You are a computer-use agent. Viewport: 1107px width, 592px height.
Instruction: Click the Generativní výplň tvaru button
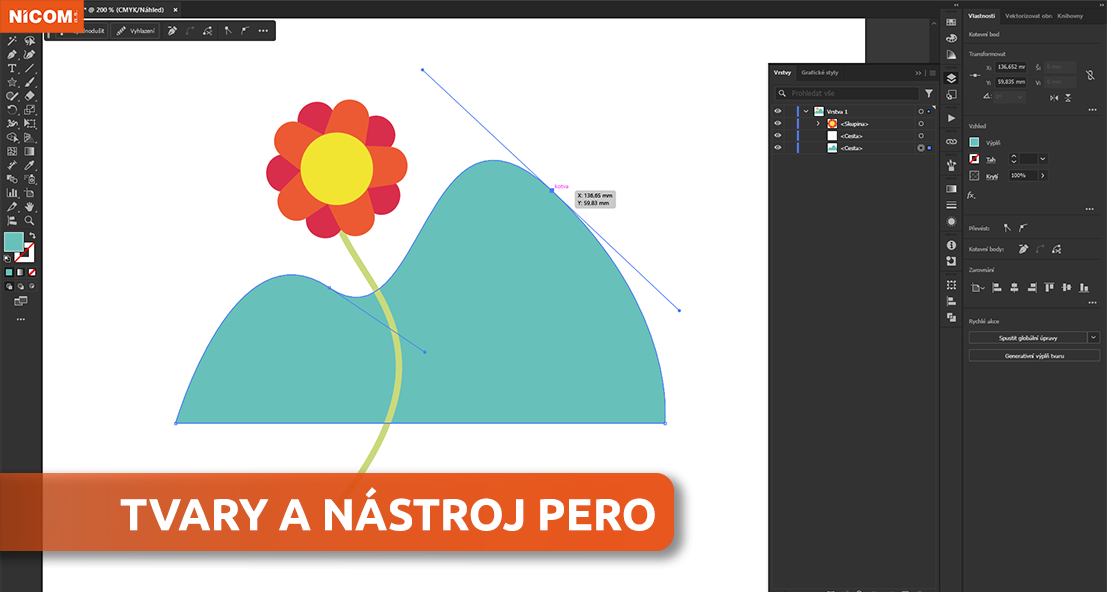pos(1034,355)
